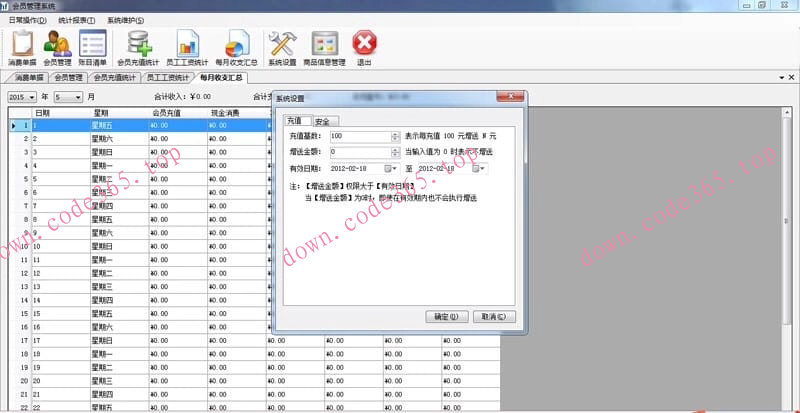This screenshot has width=800, height=413.
Task: Open the 系统维护(S) menu
Action: pos(125,20)
